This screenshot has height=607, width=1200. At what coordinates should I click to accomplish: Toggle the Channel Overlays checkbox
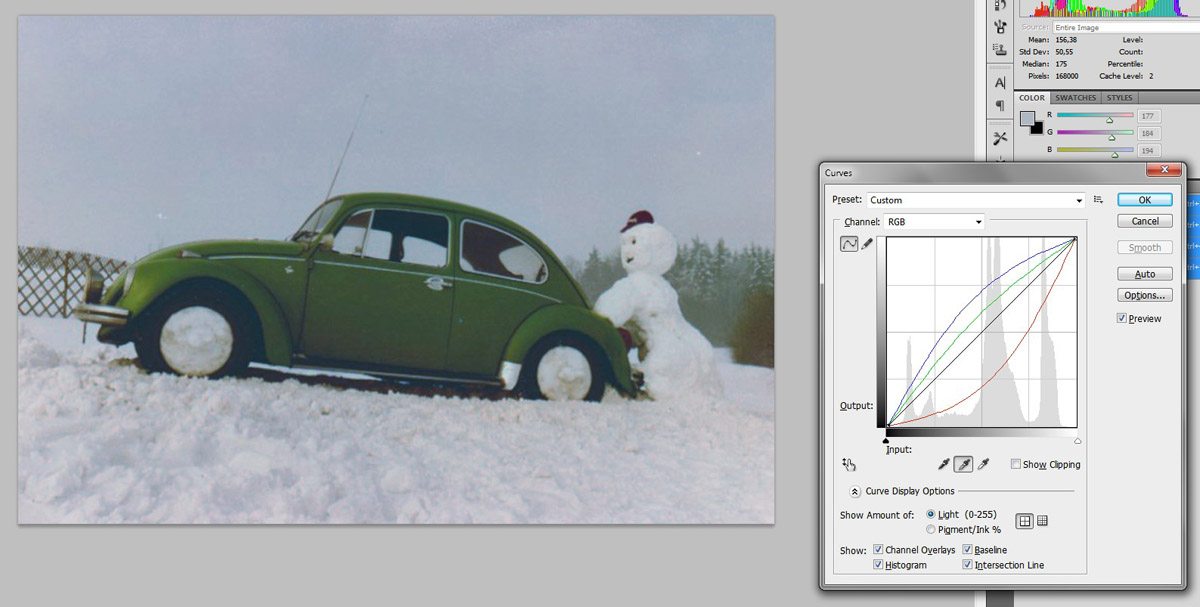tap(878, 550)
